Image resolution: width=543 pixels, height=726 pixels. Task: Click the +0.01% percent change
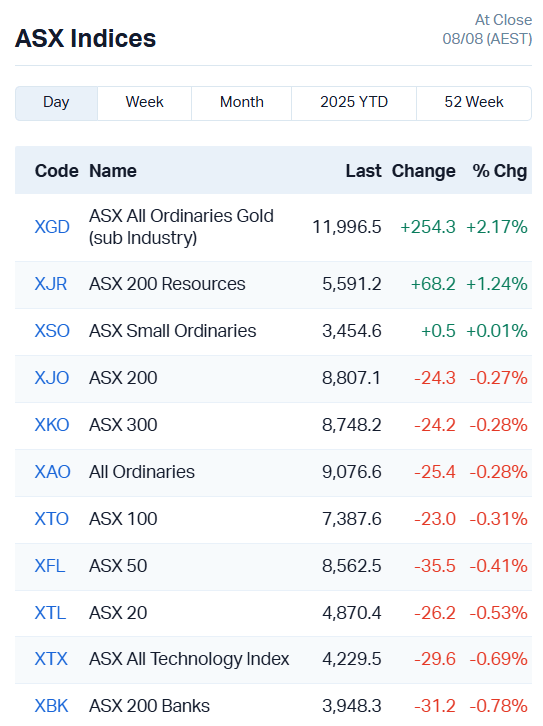coord(497,331)
